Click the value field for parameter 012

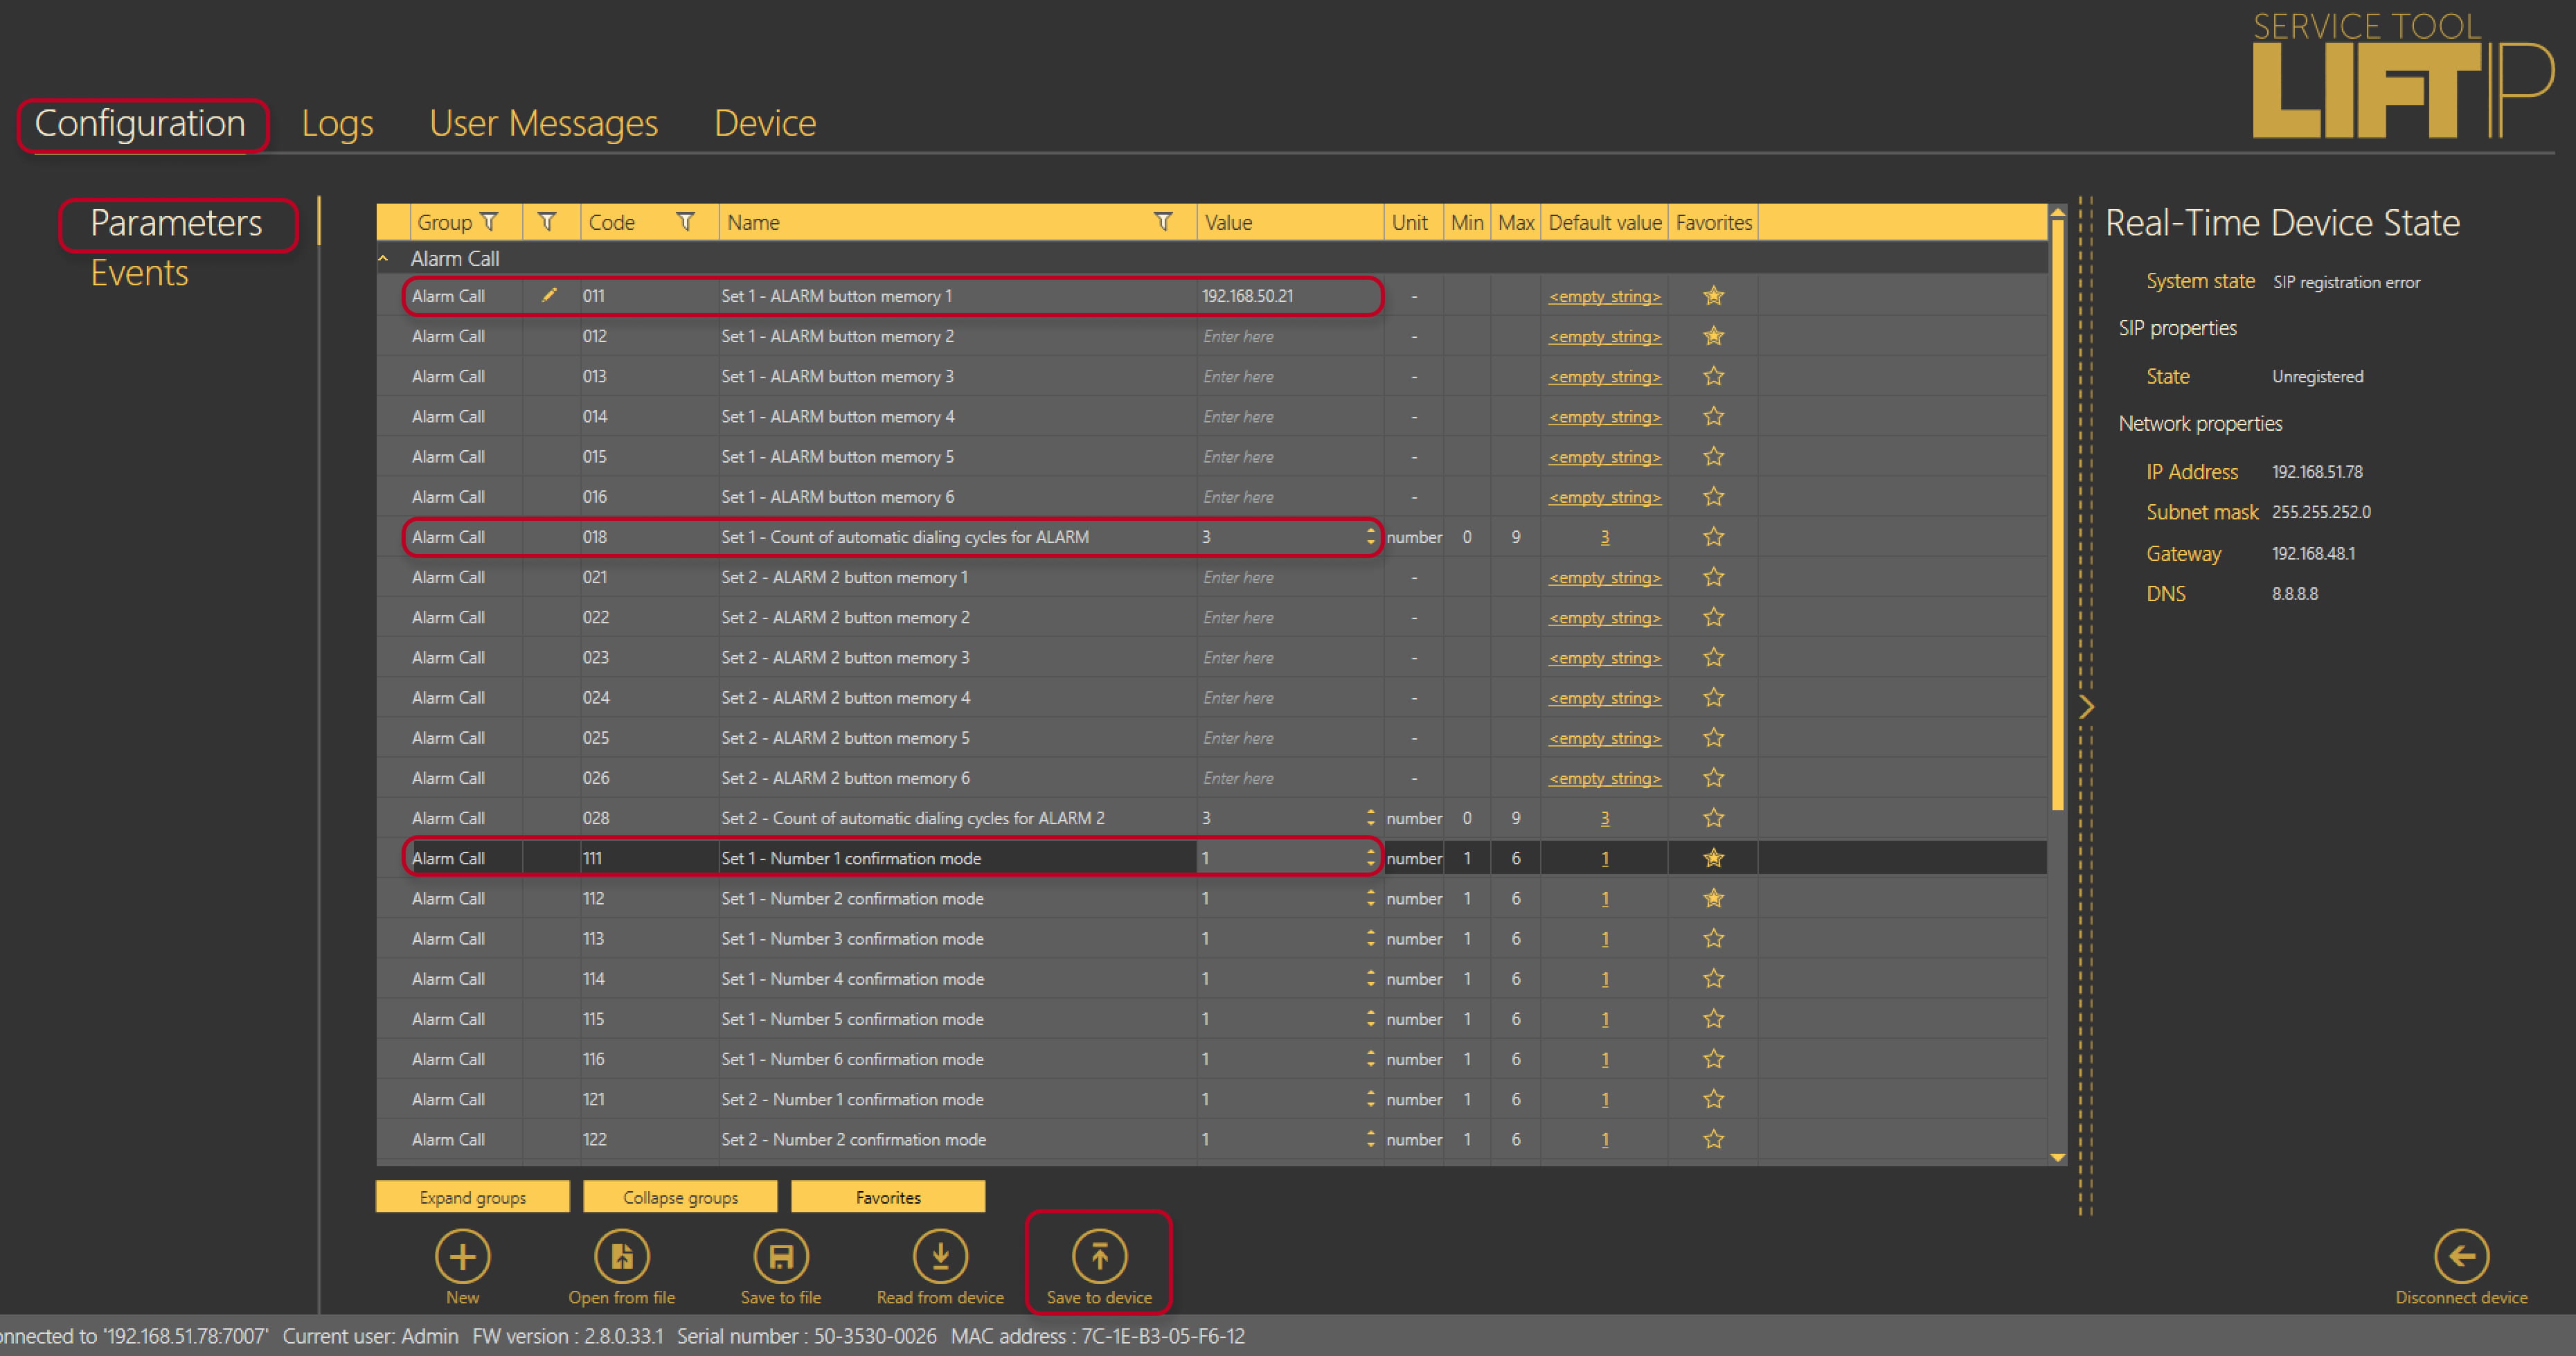pos(1289,336)
